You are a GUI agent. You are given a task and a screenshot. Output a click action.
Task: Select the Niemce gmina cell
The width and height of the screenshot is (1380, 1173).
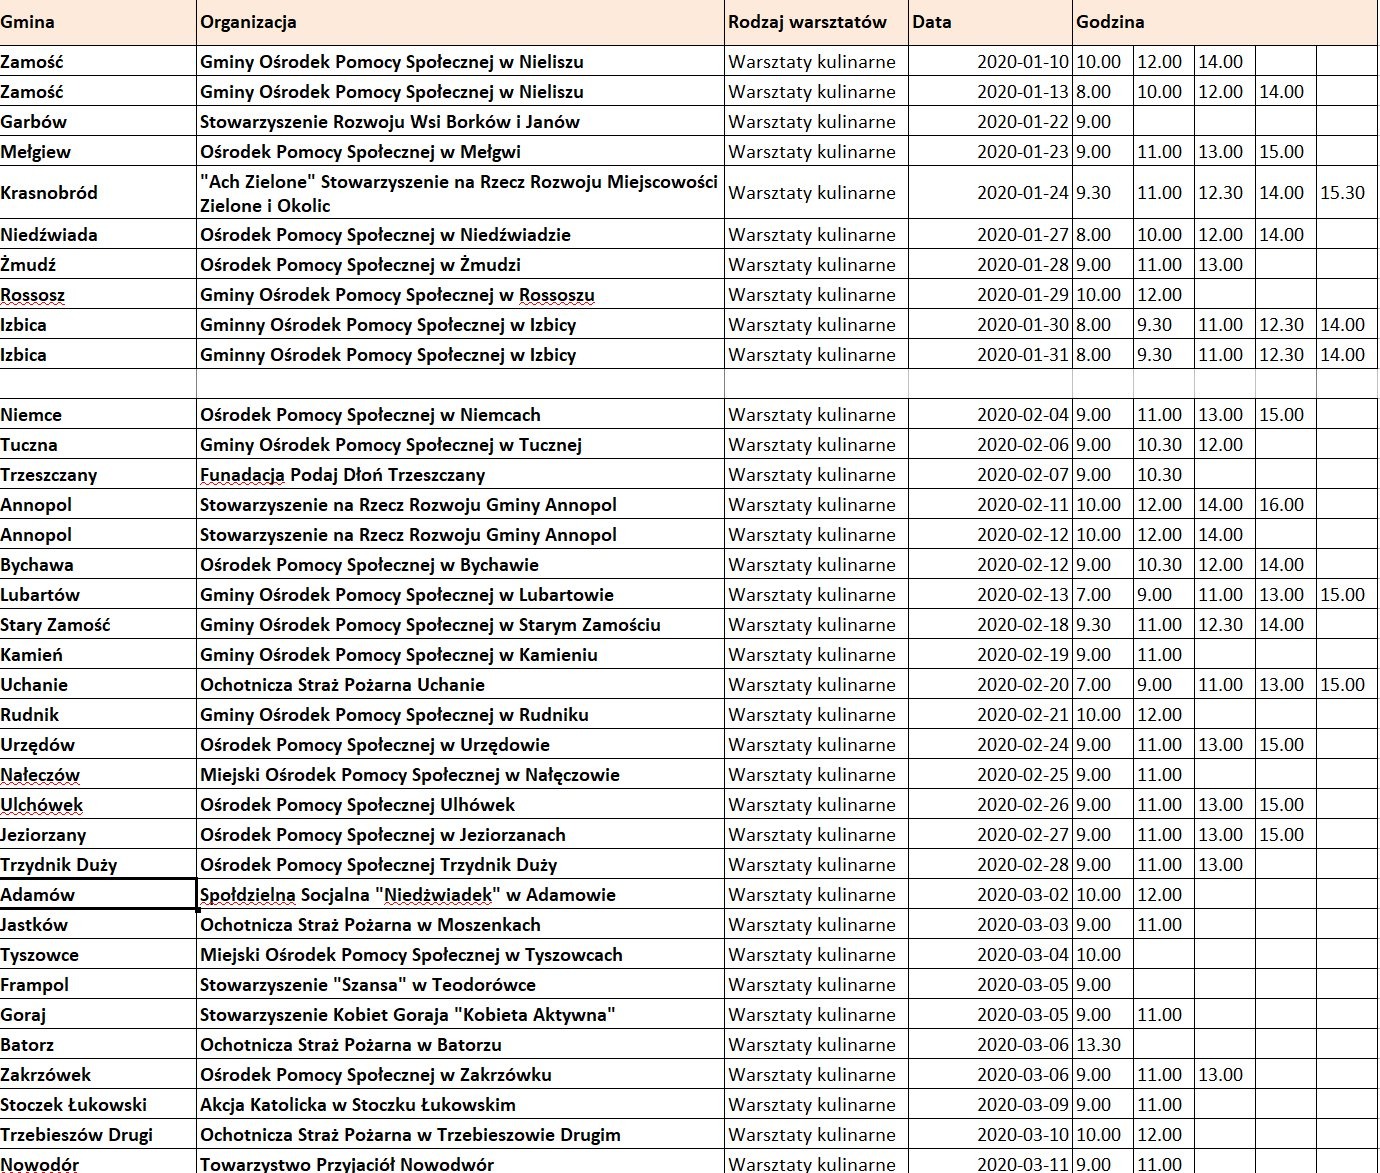tap(98, 415)
